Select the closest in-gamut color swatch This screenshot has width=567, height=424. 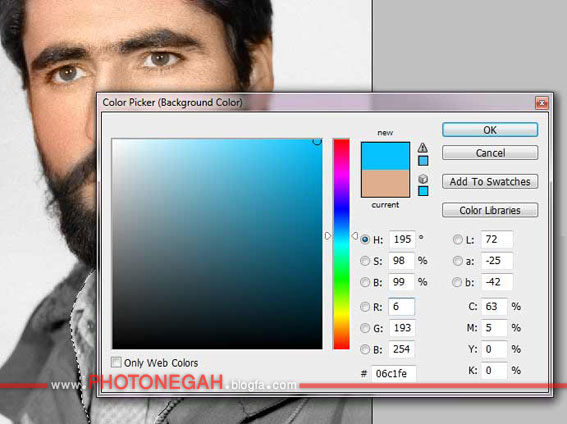(x=423, y=160)
